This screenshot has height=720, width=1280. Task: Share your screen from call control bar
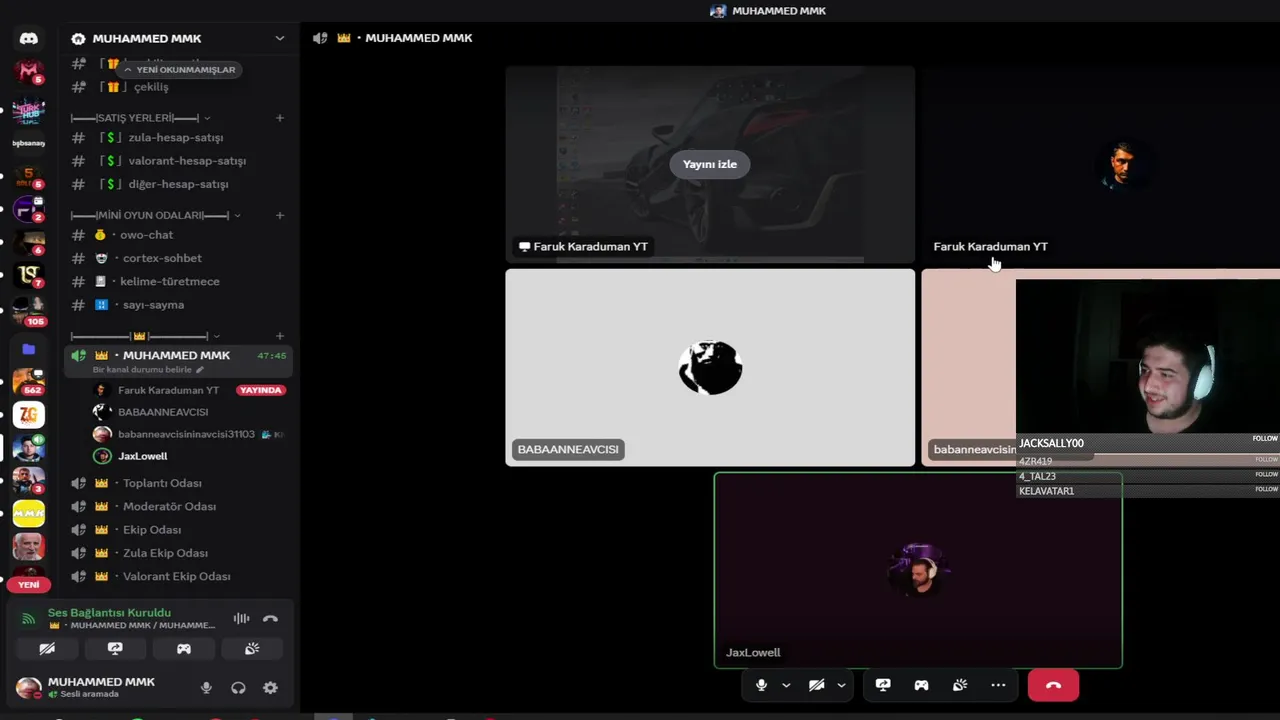point(883,685)
